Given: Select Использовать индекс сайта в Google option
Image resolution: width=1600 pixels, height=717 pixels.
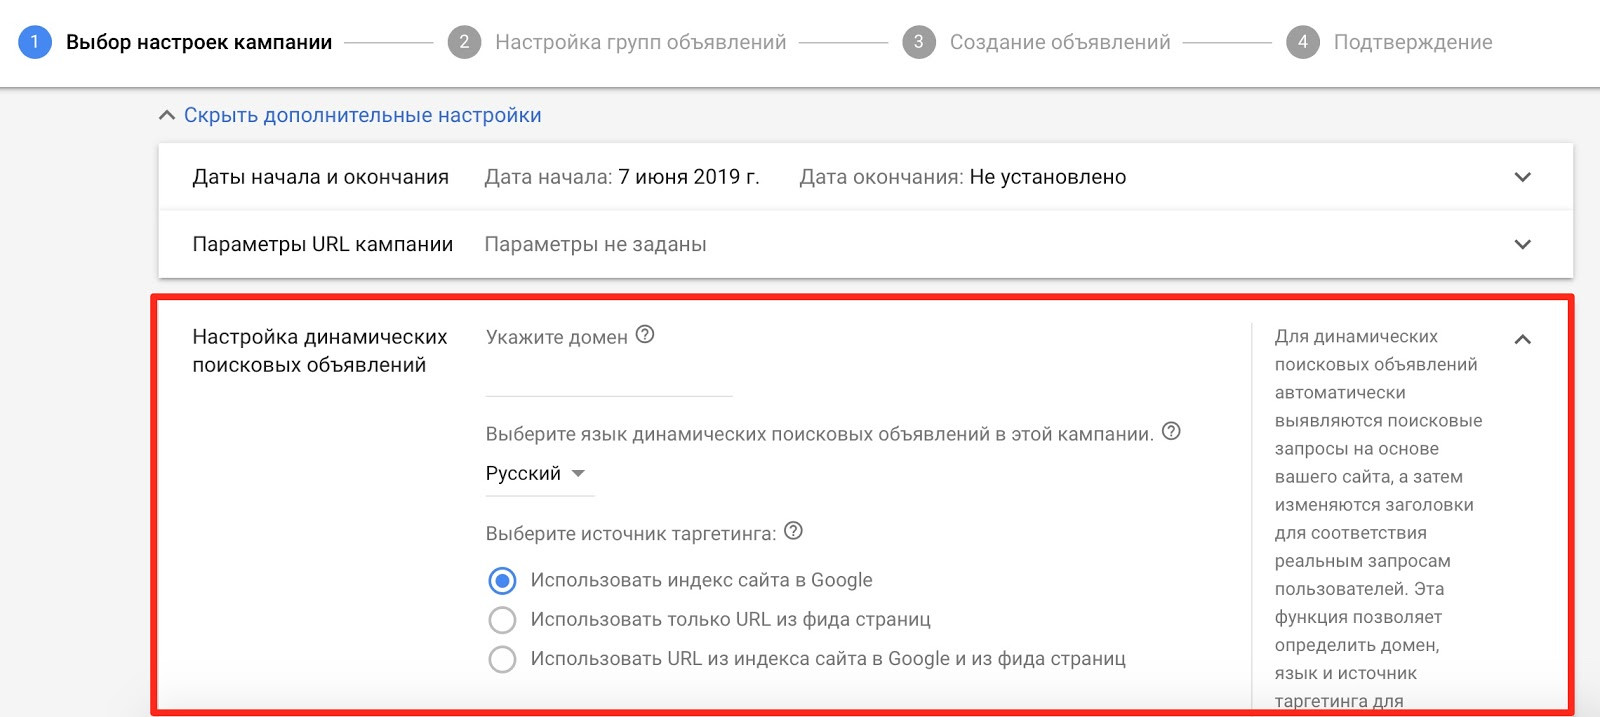Looking at the screenshot, I should 502,581.
